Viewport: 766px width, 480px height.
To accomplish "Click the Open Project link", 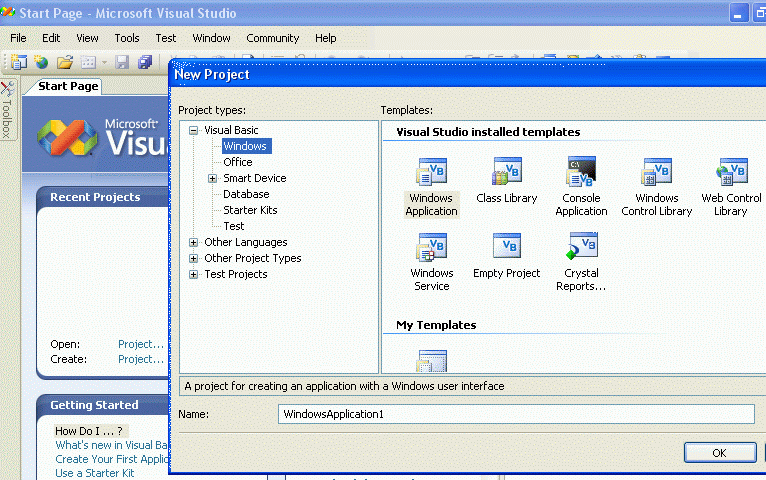I will click(141, 344).
